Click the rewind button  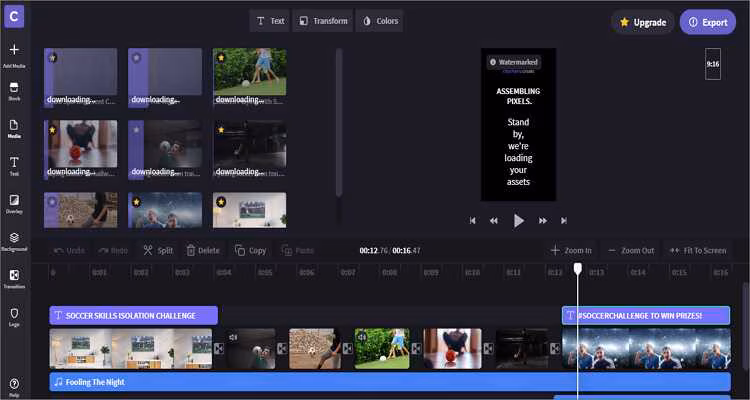[x=494, y=221]
